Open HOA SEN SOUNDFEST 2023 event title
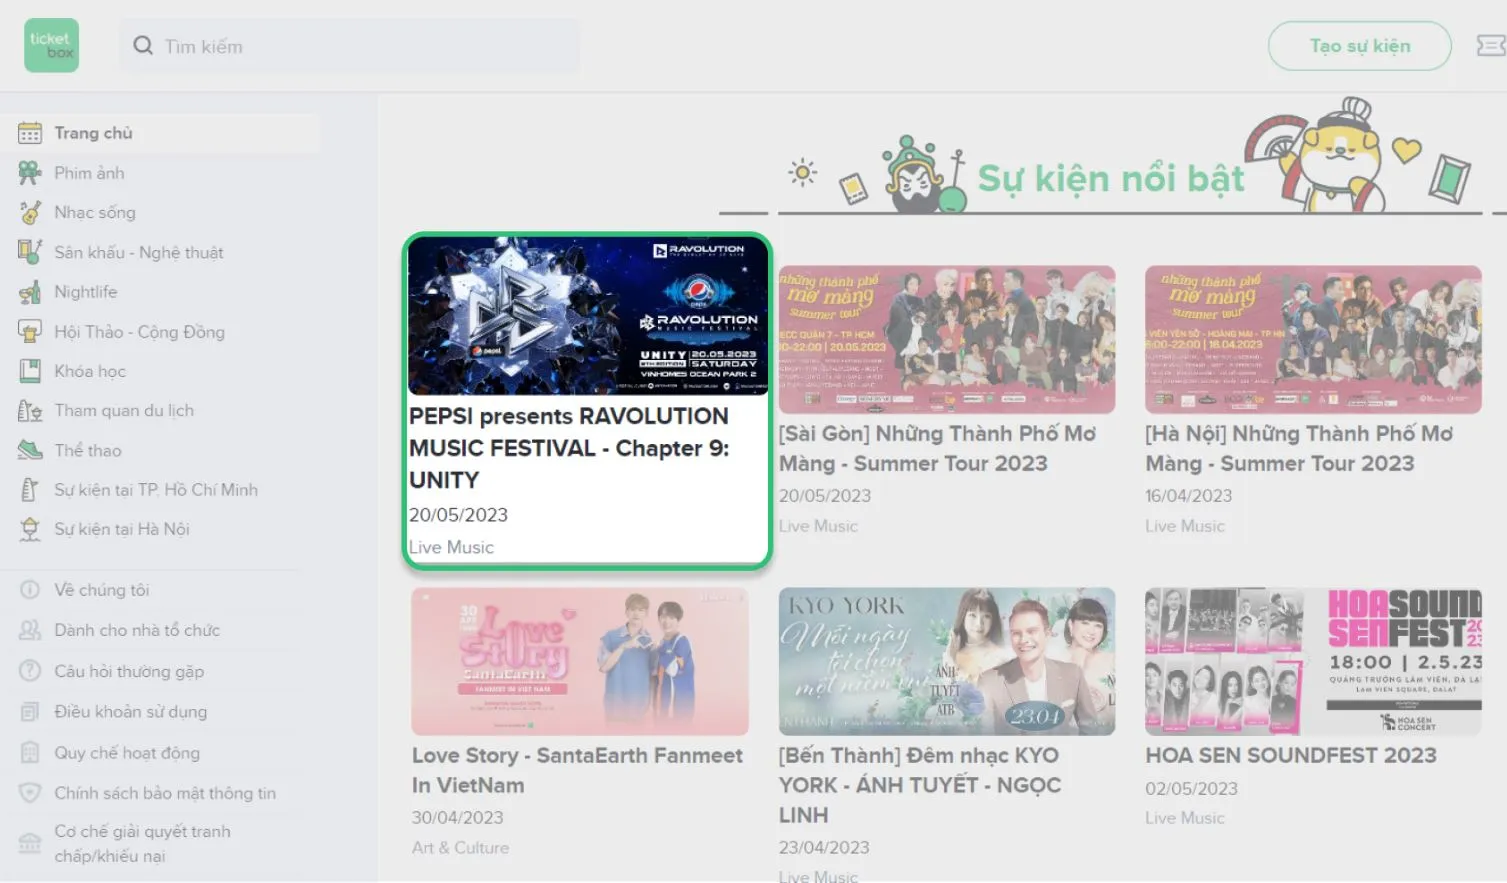Screen dimensions: 1507x883 1290,756
